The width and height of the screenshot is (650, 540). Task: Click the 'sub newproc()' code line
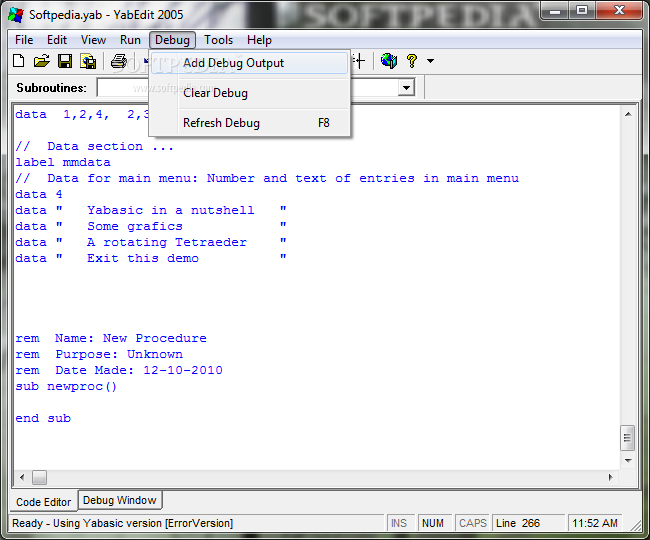click(x=66, y=387)
